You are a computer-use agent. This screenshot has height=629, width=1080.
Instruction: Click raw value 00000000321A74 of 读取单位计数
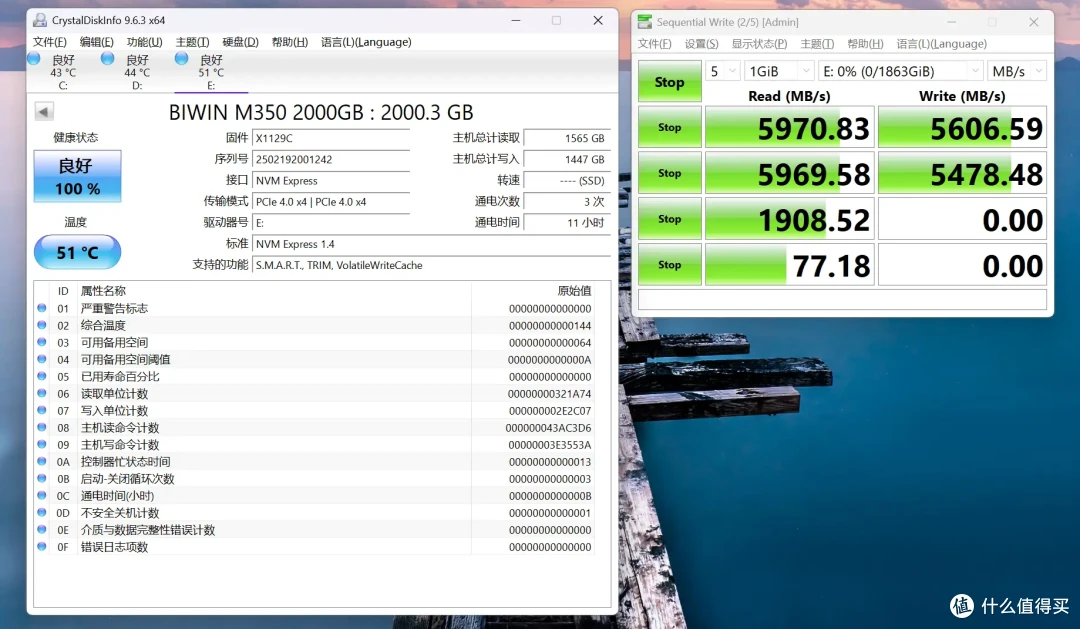550,393
